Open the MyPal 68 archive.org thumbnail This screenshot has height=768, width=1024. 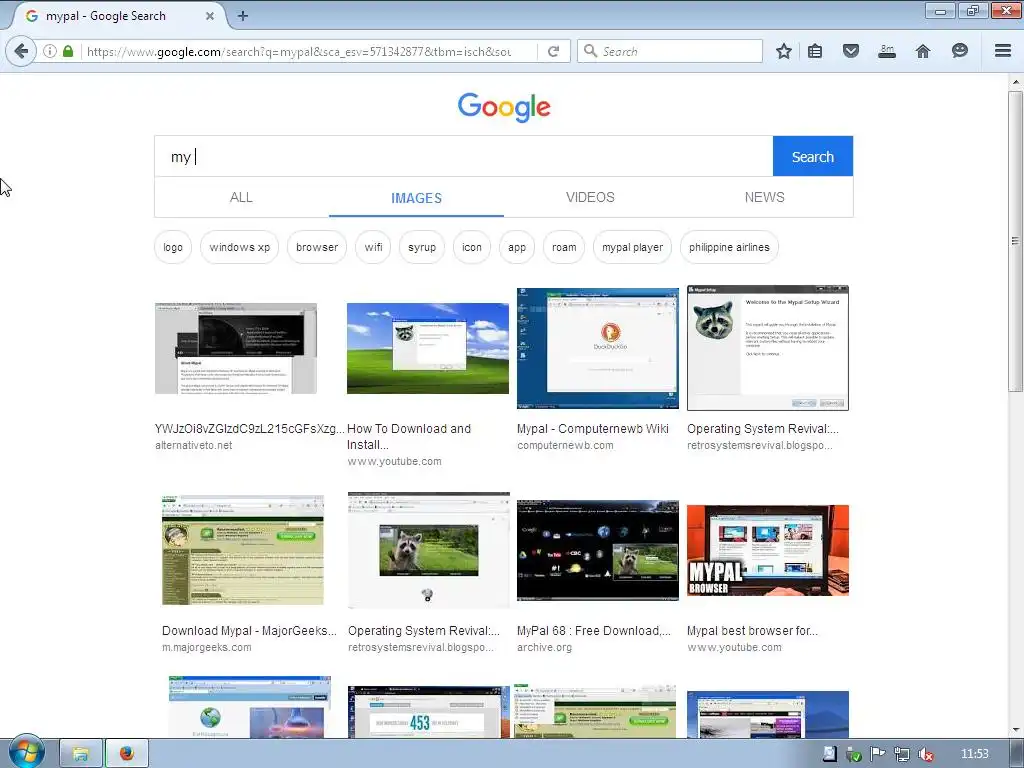(x=598, y=550)
